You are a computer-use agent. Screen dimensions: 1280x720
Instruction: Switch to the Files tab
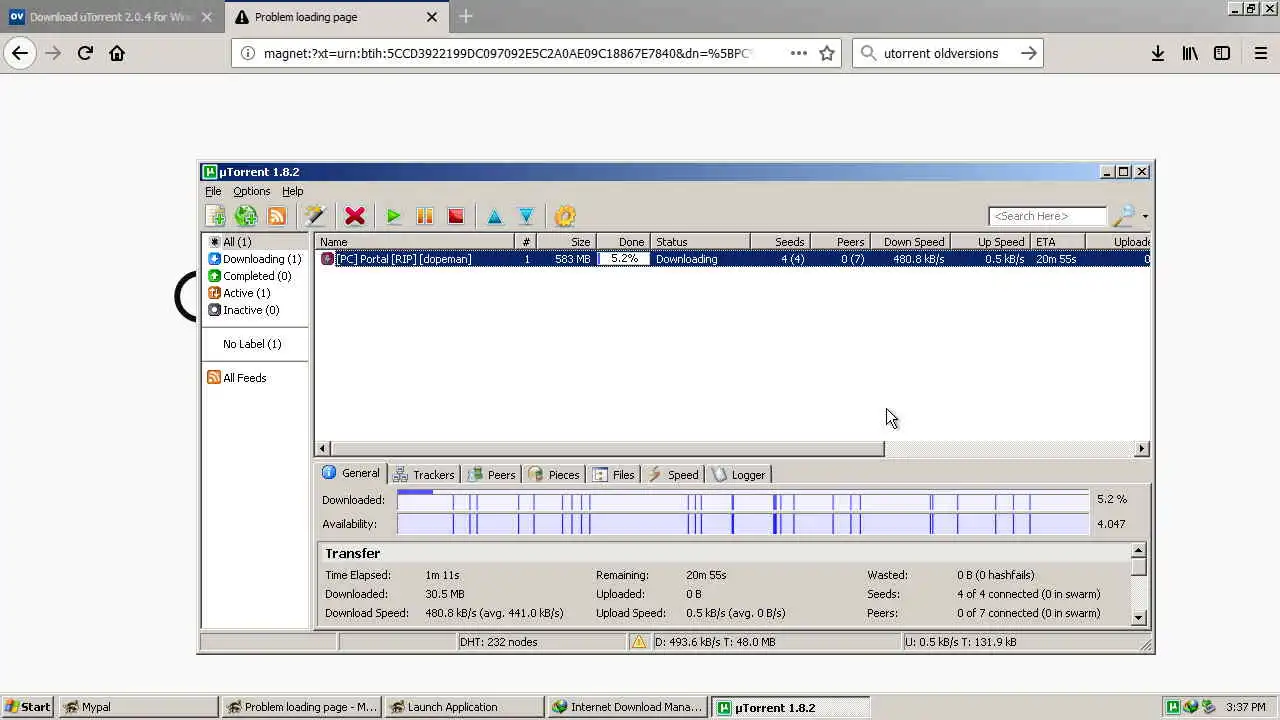(x=614, y=475)
